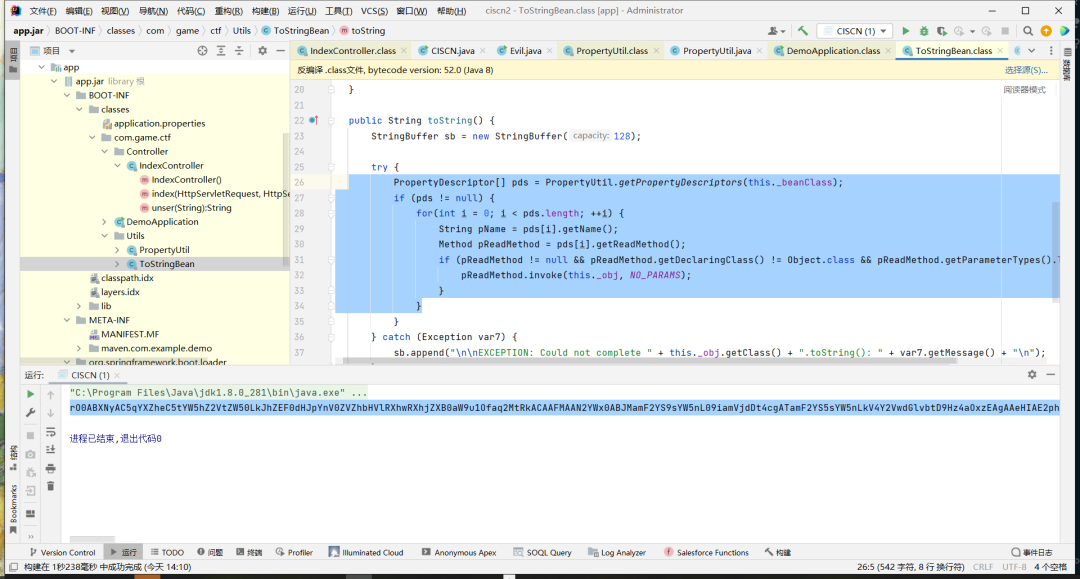This screenshot has width=1080, height=579.
Task: Open Bookmarks side panel
Action: click(13, 509)
